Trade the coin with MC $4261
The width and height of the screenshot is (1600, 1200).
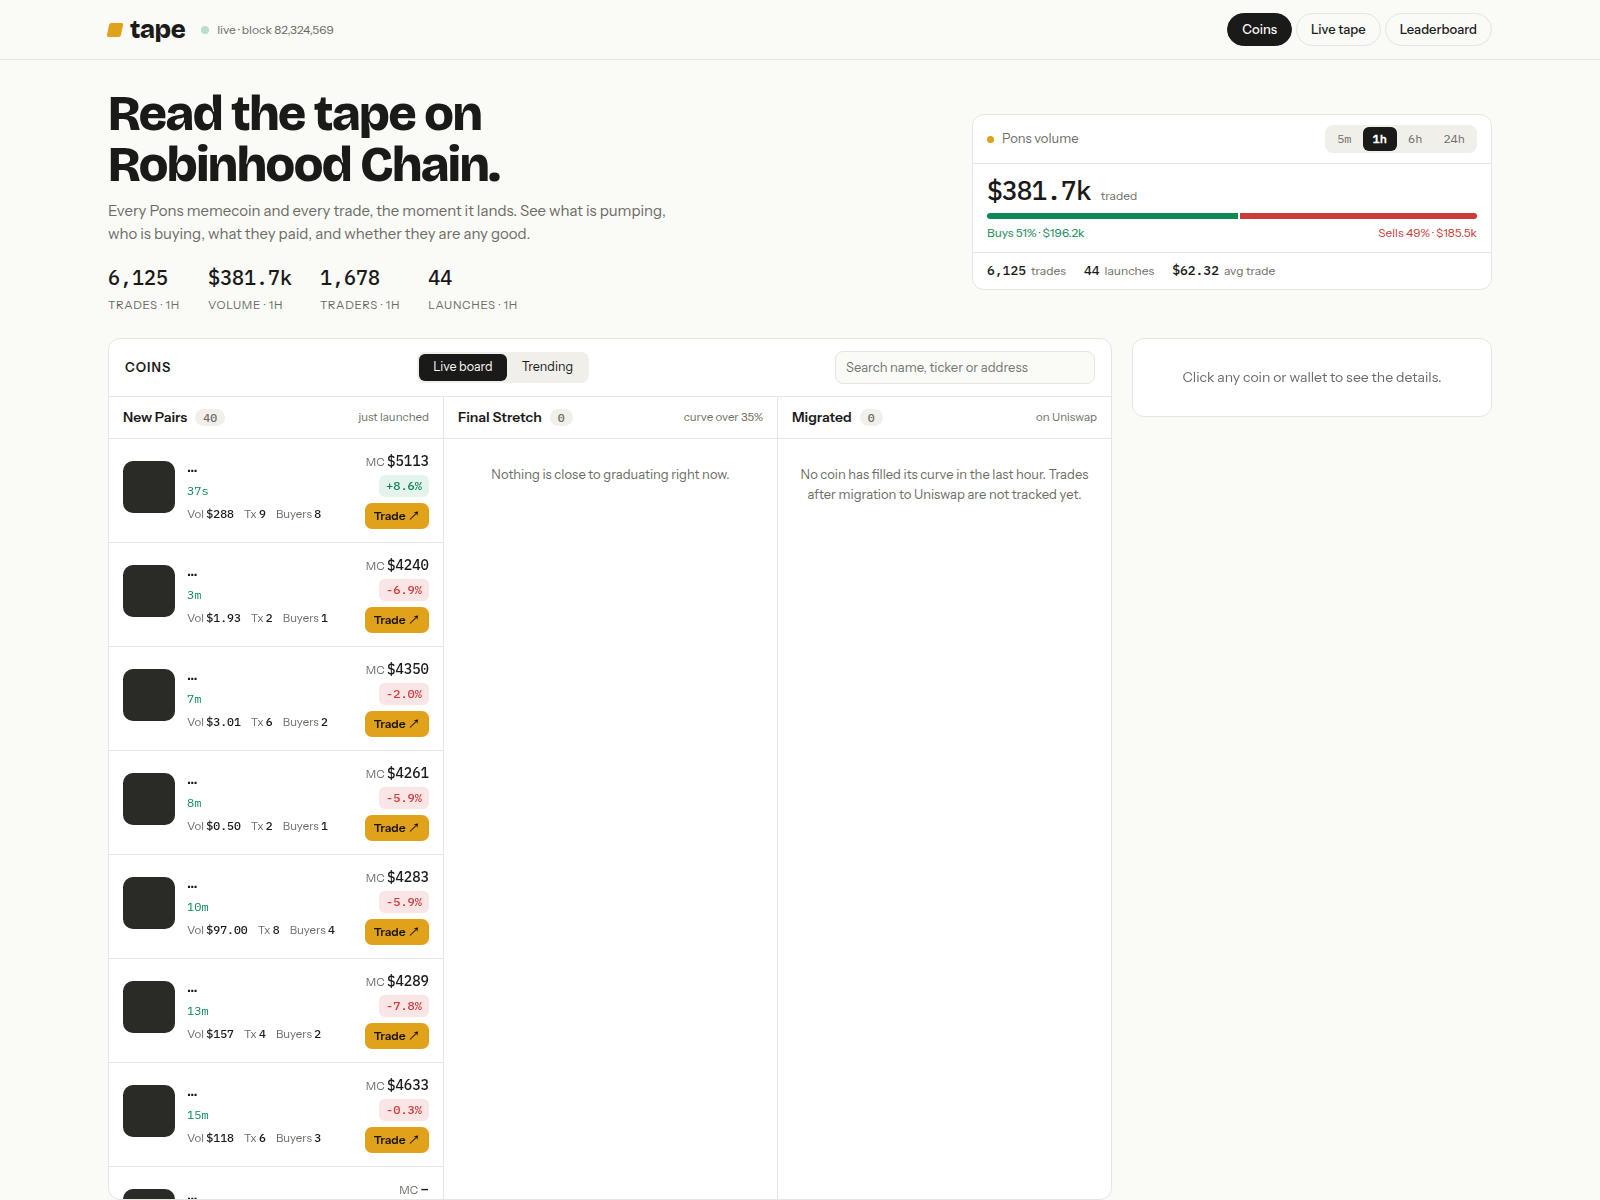pos(397,828)
